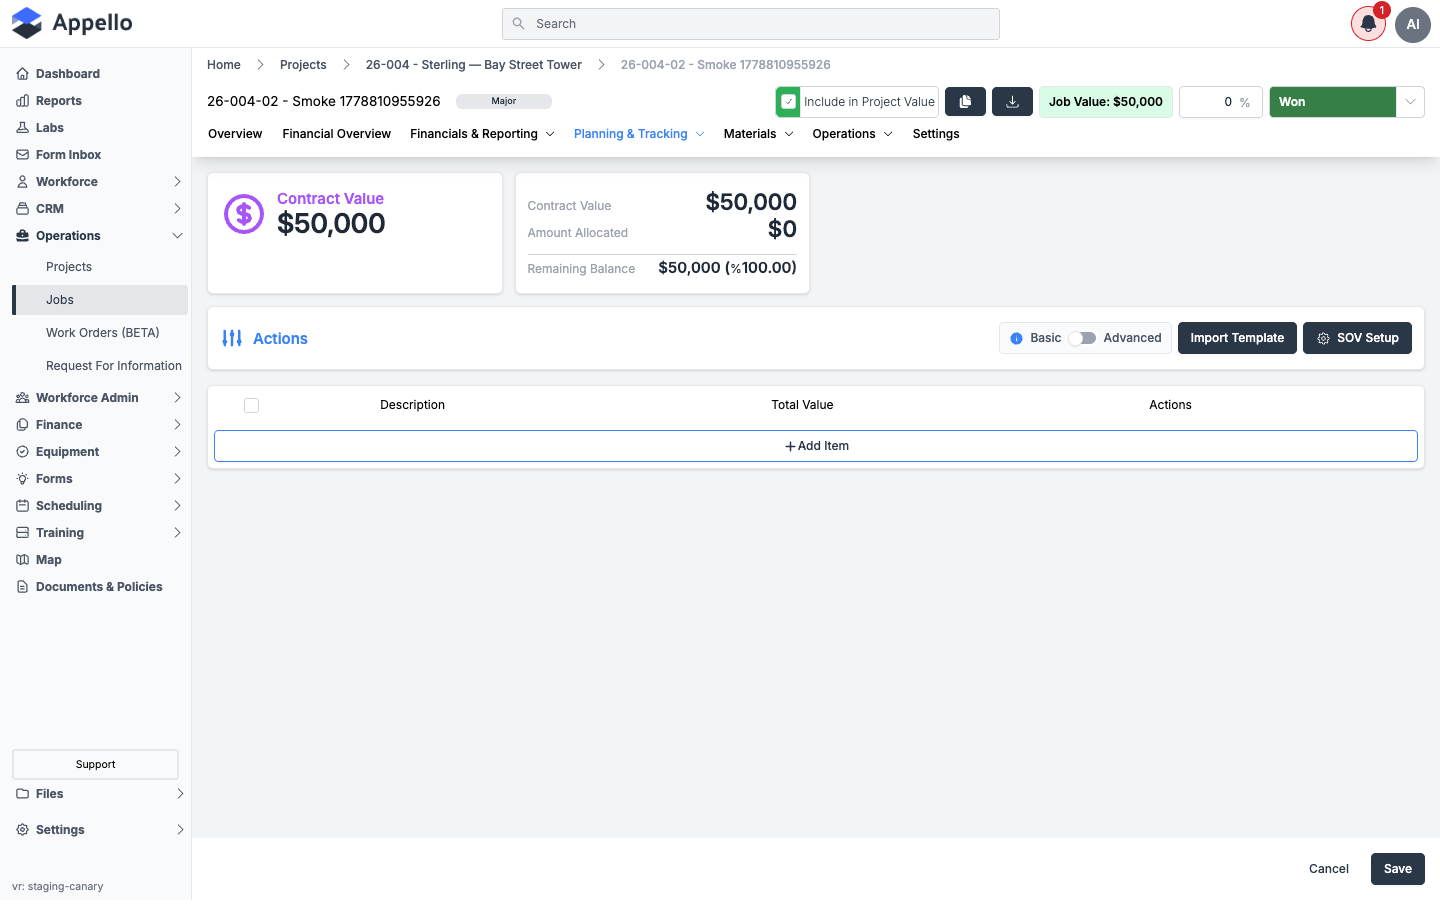Click the Support button
The image size is (1440, 918).
click(95, 765)
